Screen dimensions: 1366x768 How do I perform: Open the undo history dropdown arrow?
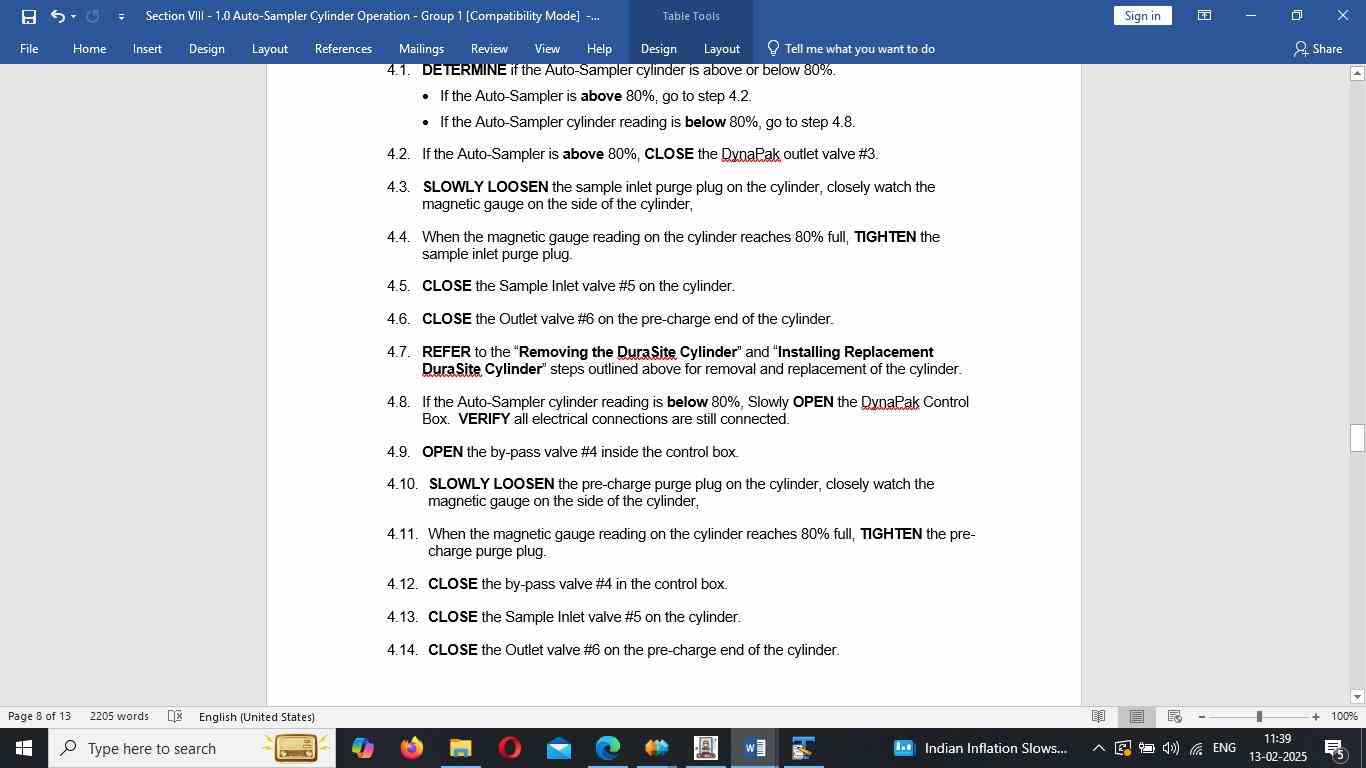[73, 16]
